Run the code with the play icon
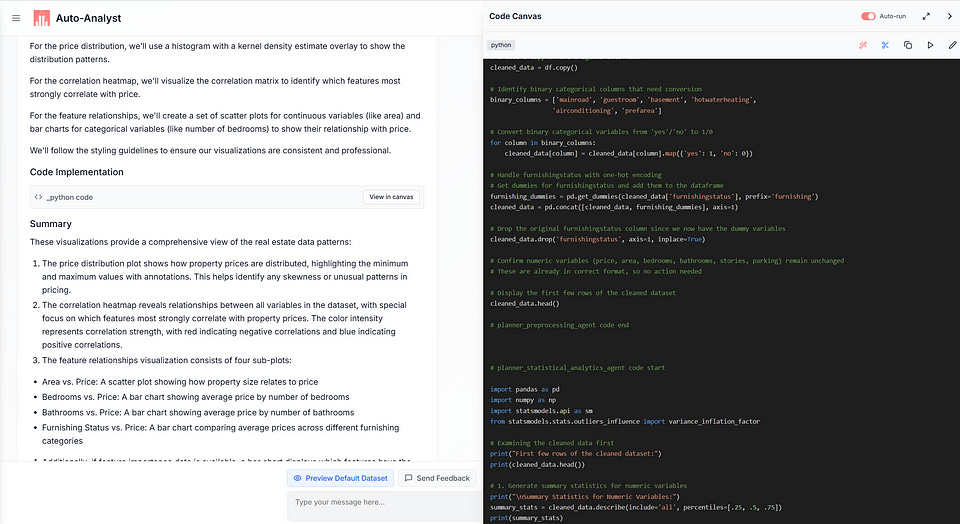Viewport: 960px width, 524px height. pos(930,45)
